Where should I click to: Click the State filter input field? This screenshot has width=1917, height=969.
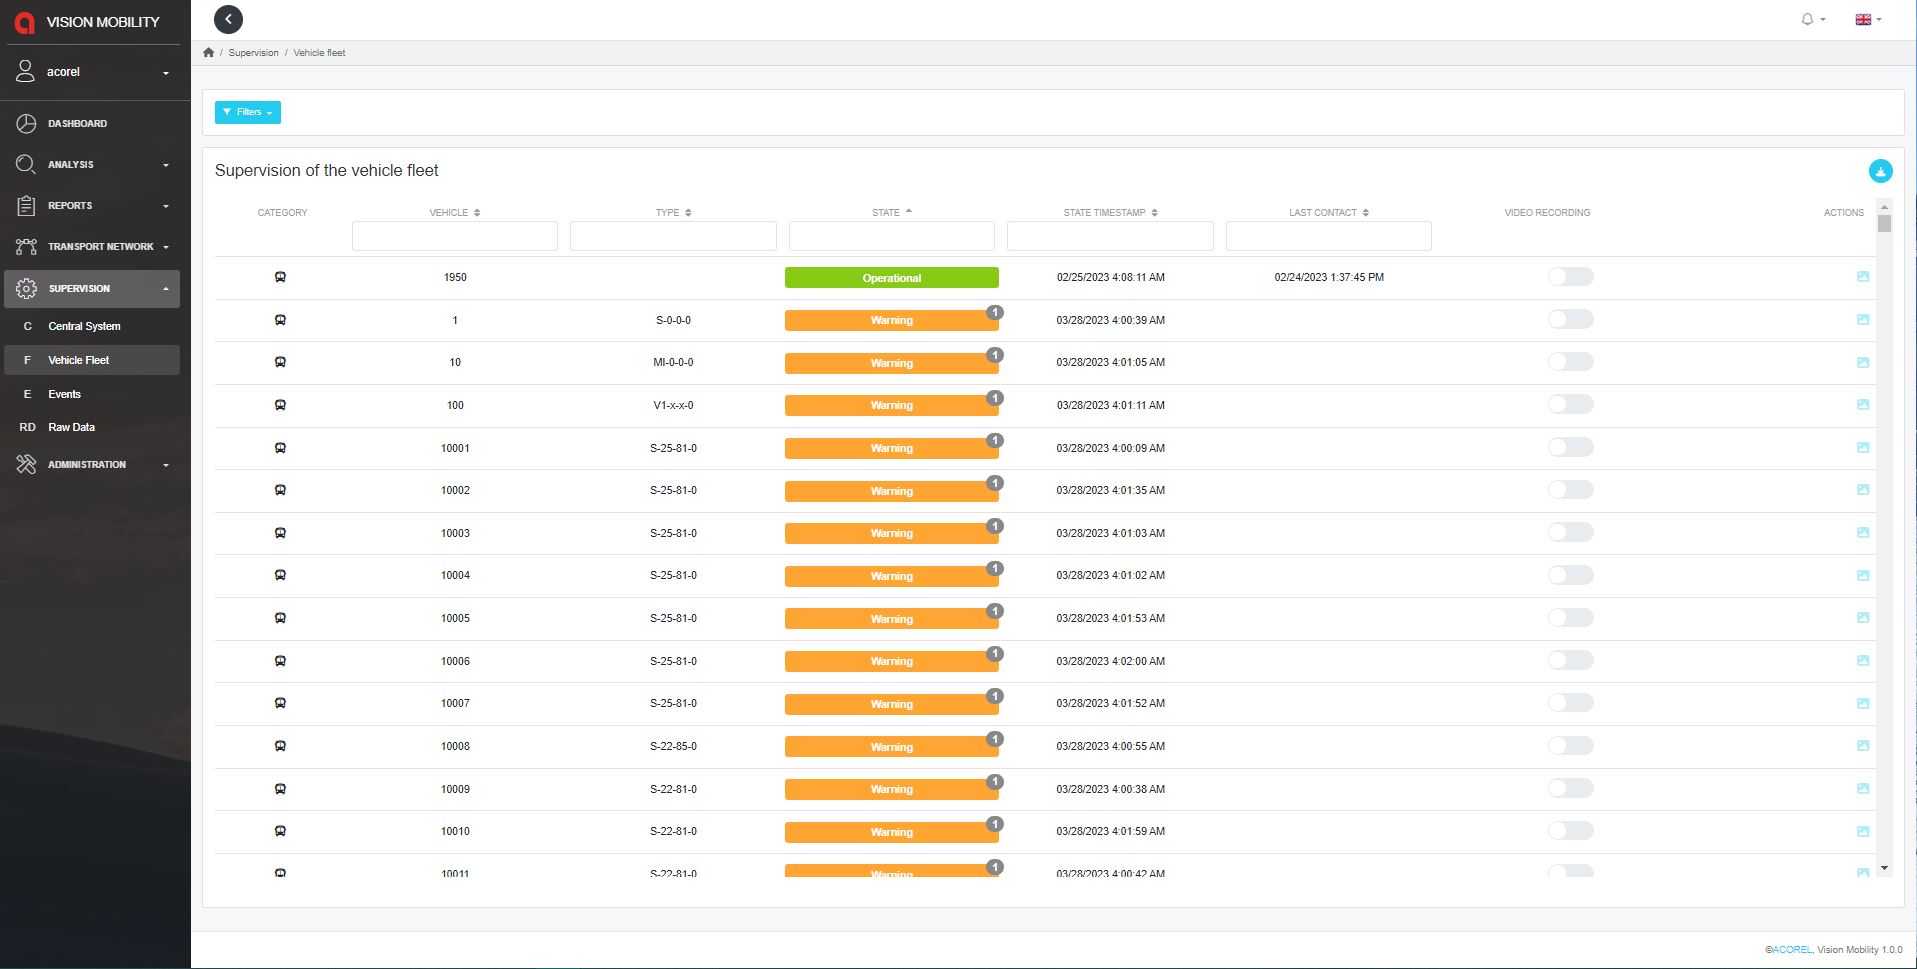[x=892, y=236]
